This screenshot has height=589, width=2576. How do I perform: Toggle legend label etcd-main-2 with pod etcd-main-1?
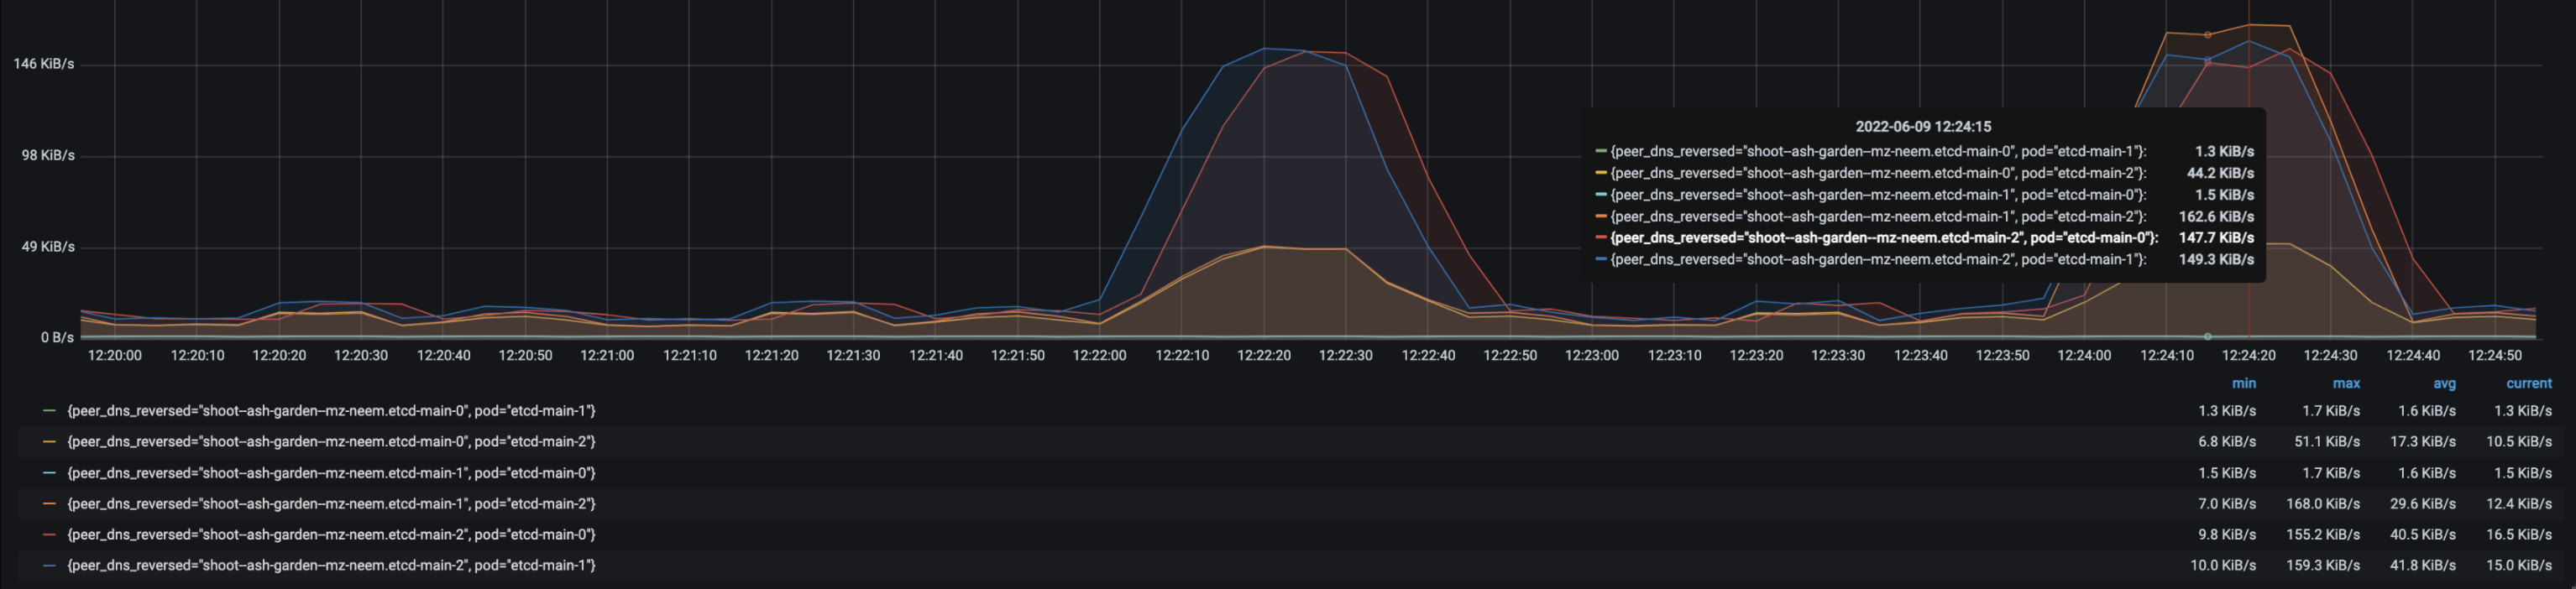coord(331,566)
